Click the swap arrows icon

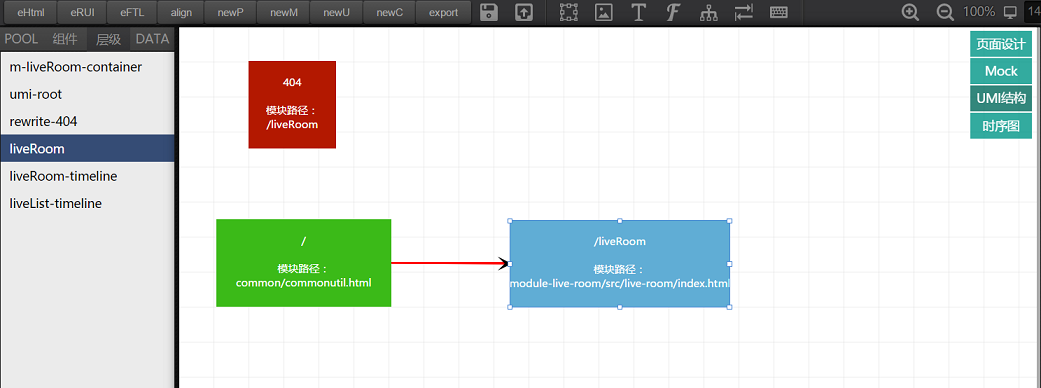[744, 12]
